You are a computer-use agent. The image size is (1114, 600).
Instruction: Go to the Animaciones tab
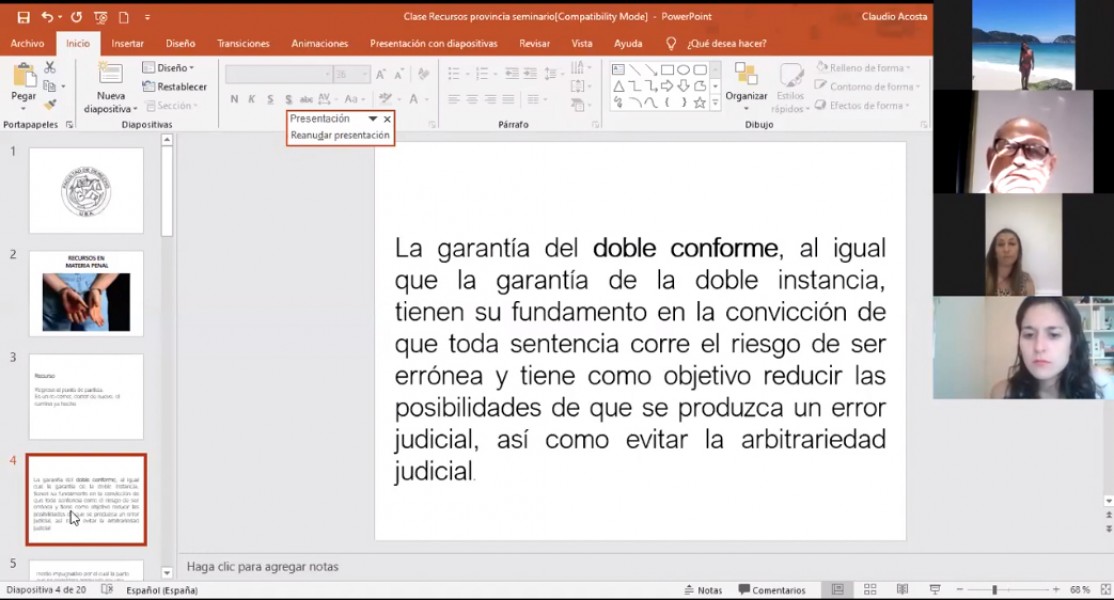click(x=320, y=43)
